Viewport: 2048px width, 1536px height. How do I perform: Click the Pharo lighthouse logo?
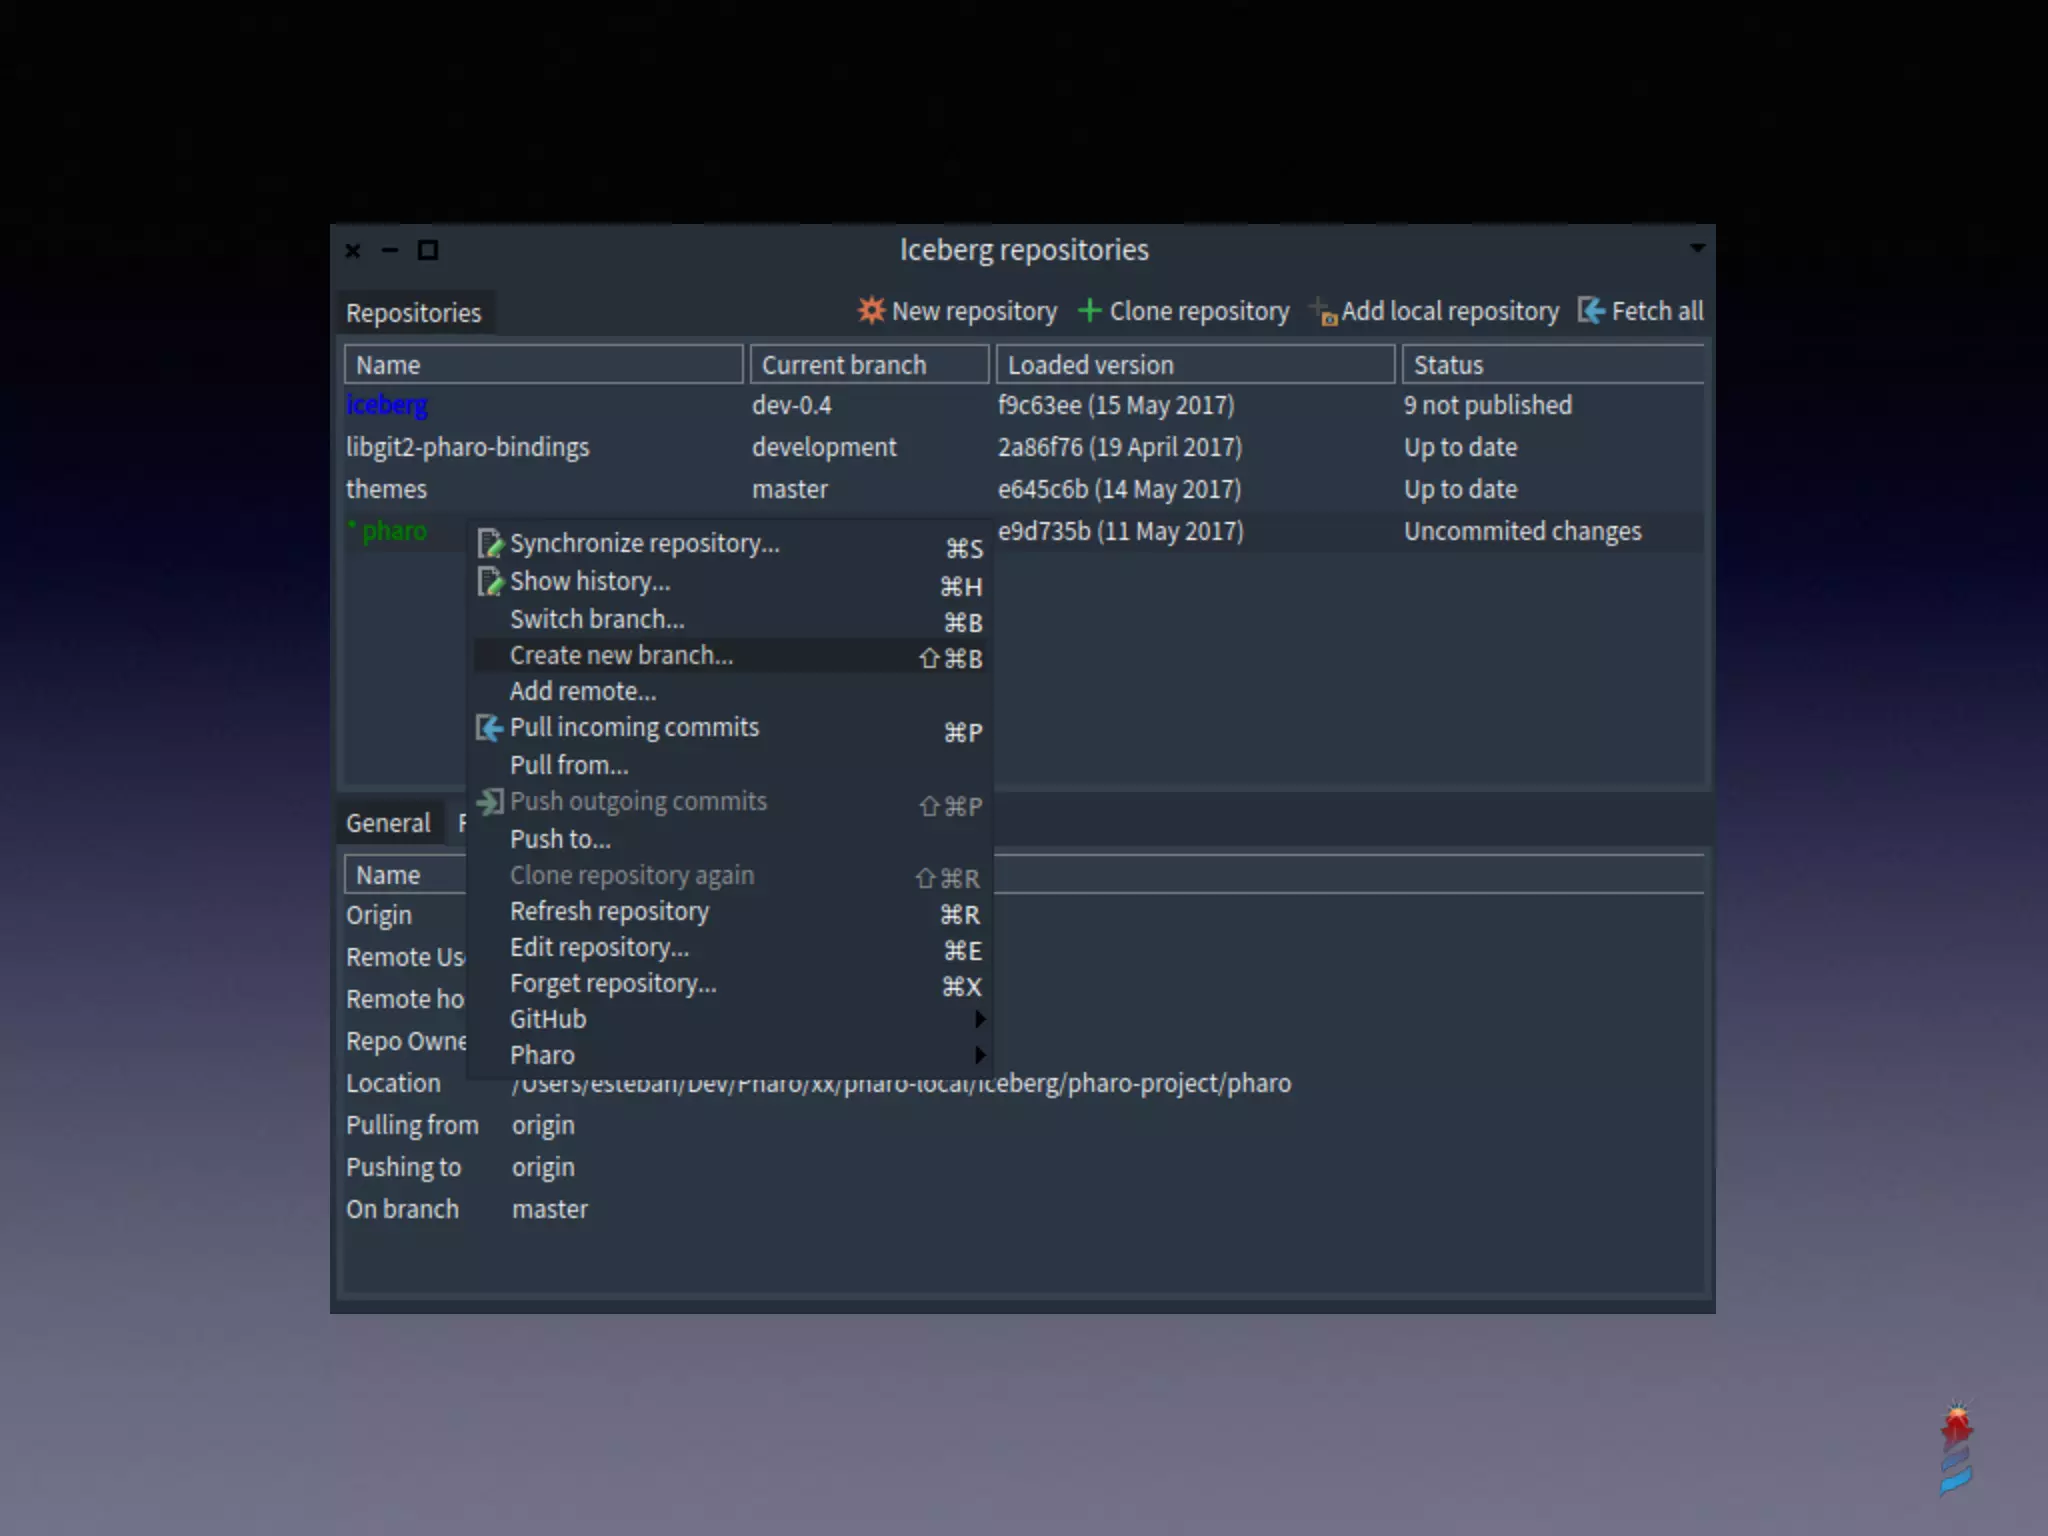click(1955, 1447)
